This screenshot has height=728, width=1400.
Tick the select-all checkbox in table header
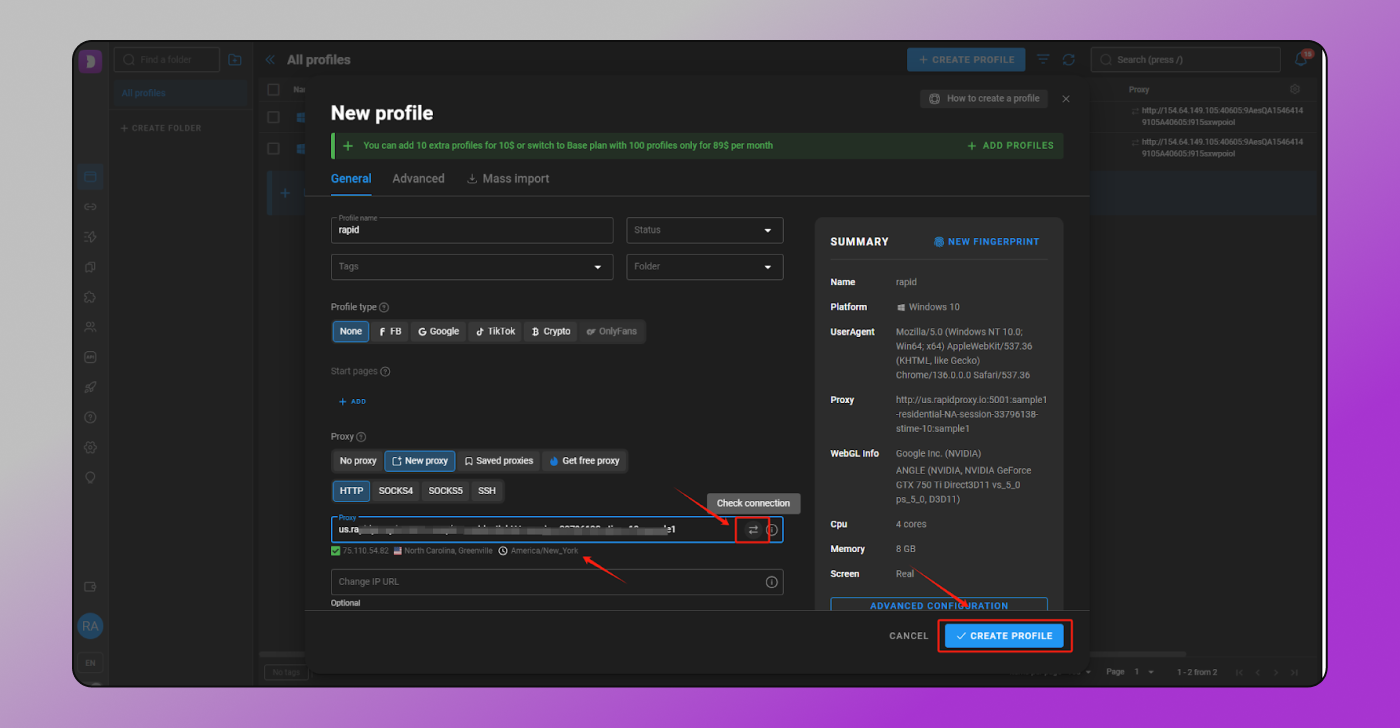273,90
